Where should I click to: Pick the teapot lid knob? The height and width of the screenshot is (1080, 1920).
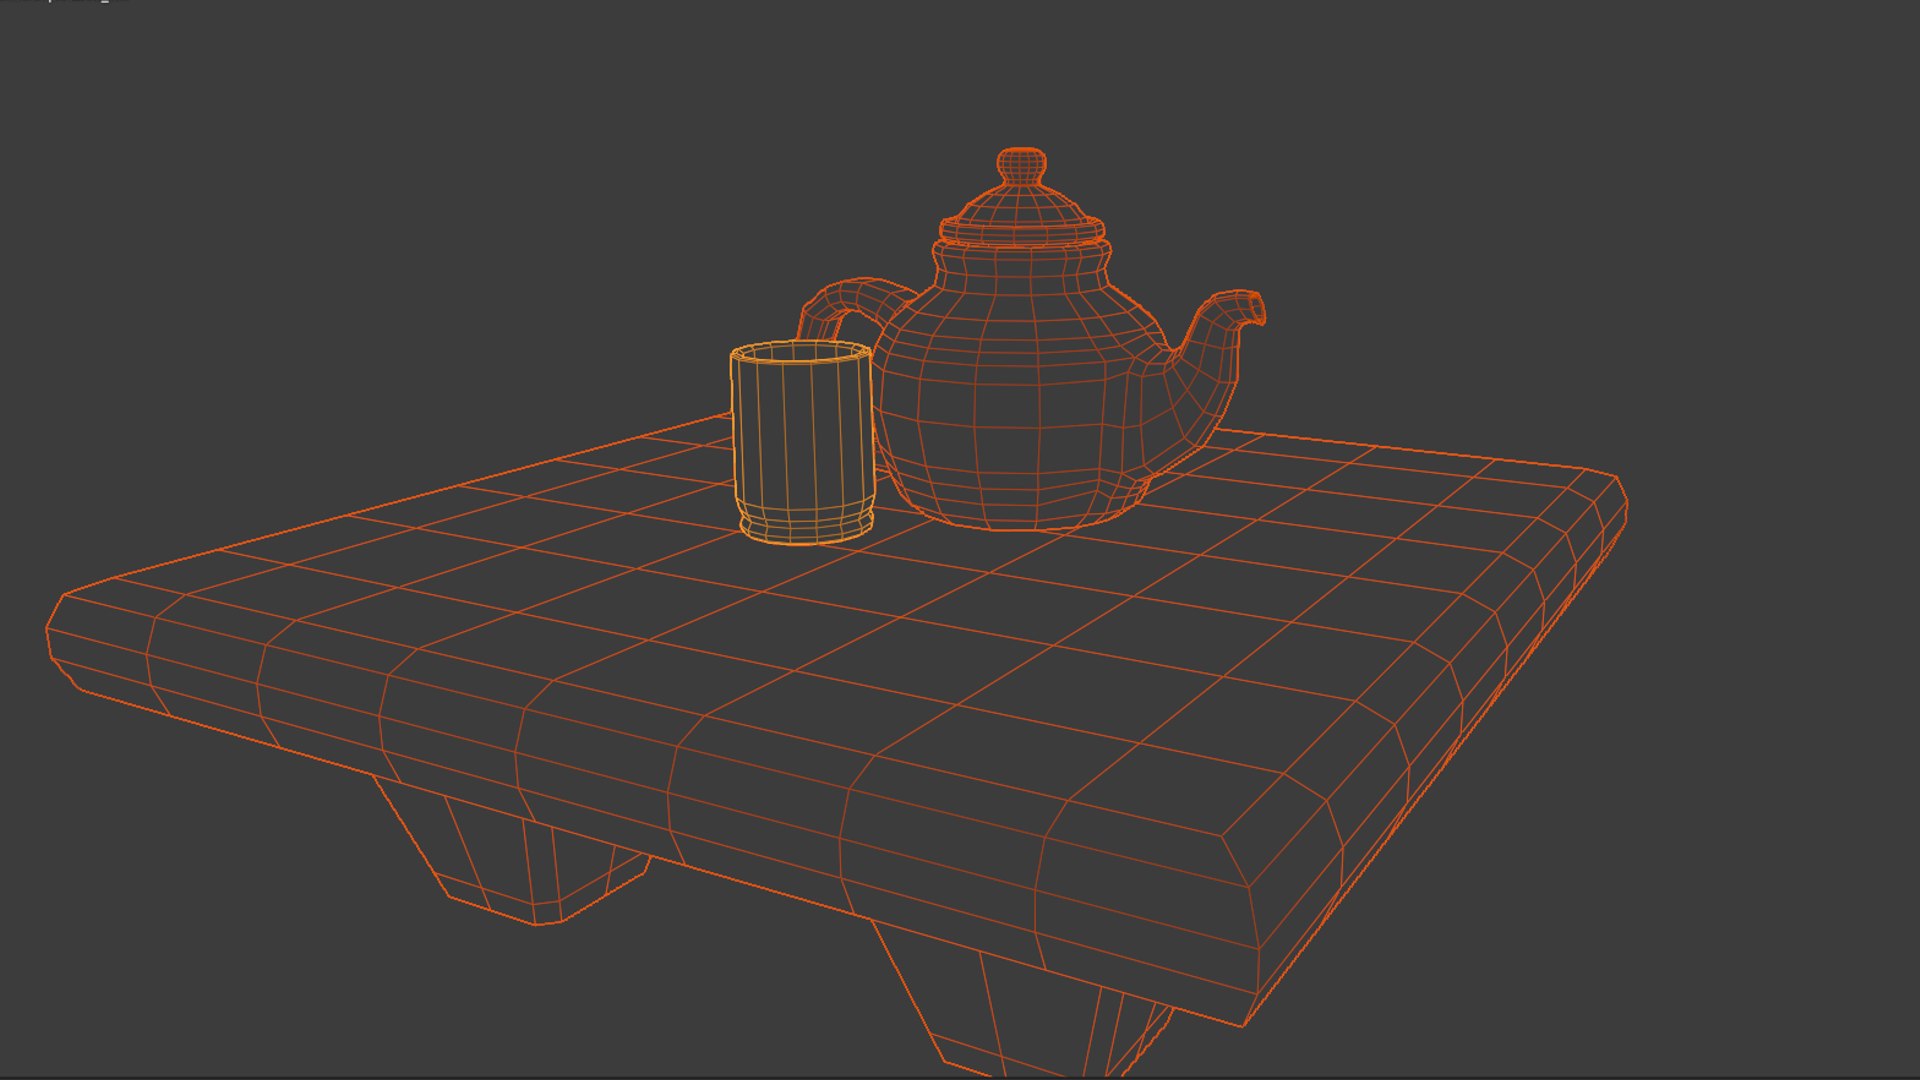(x=1021, y=166)
